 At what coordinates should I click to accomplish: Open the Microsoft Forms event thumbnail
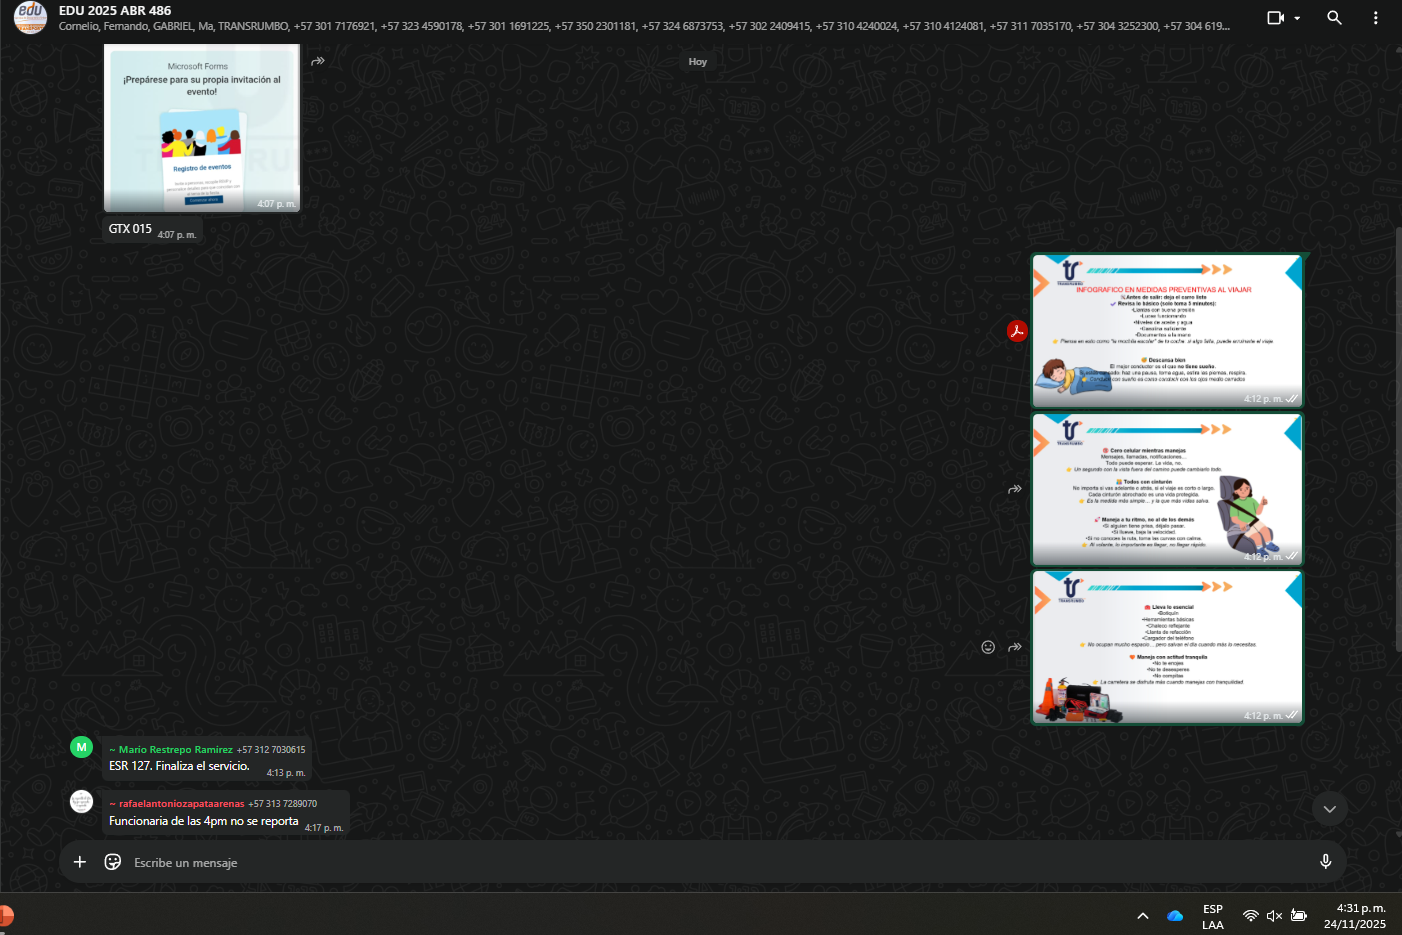pos(202,128)
